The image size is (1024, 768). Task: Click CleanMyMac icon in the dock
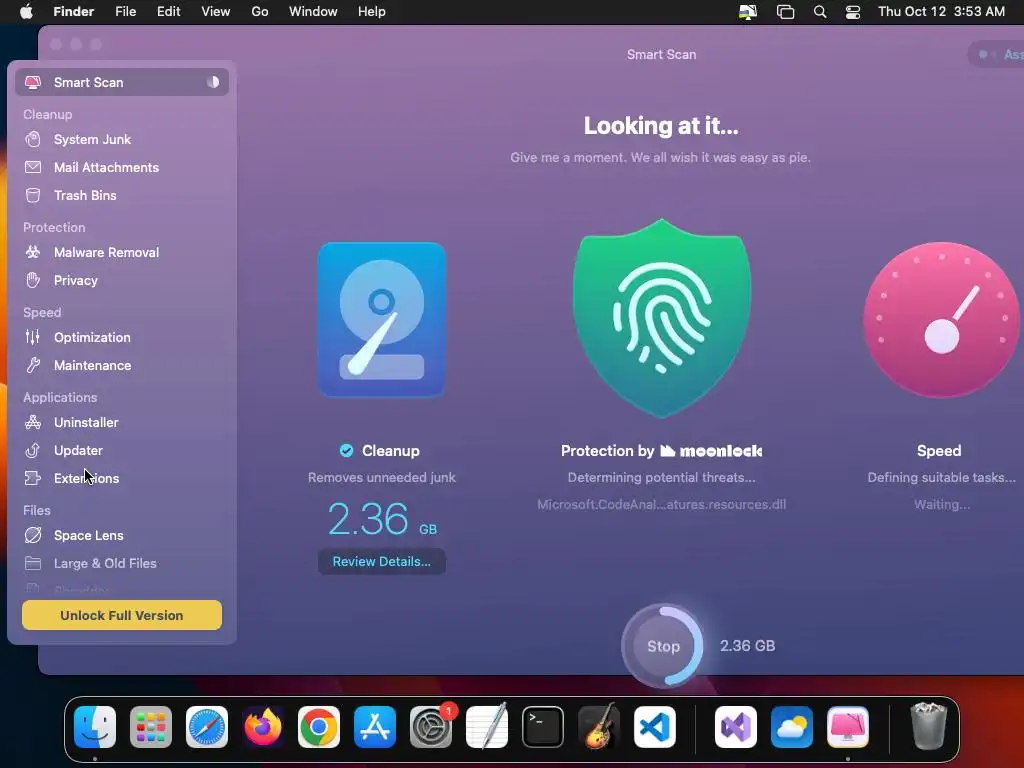point(848,727)
